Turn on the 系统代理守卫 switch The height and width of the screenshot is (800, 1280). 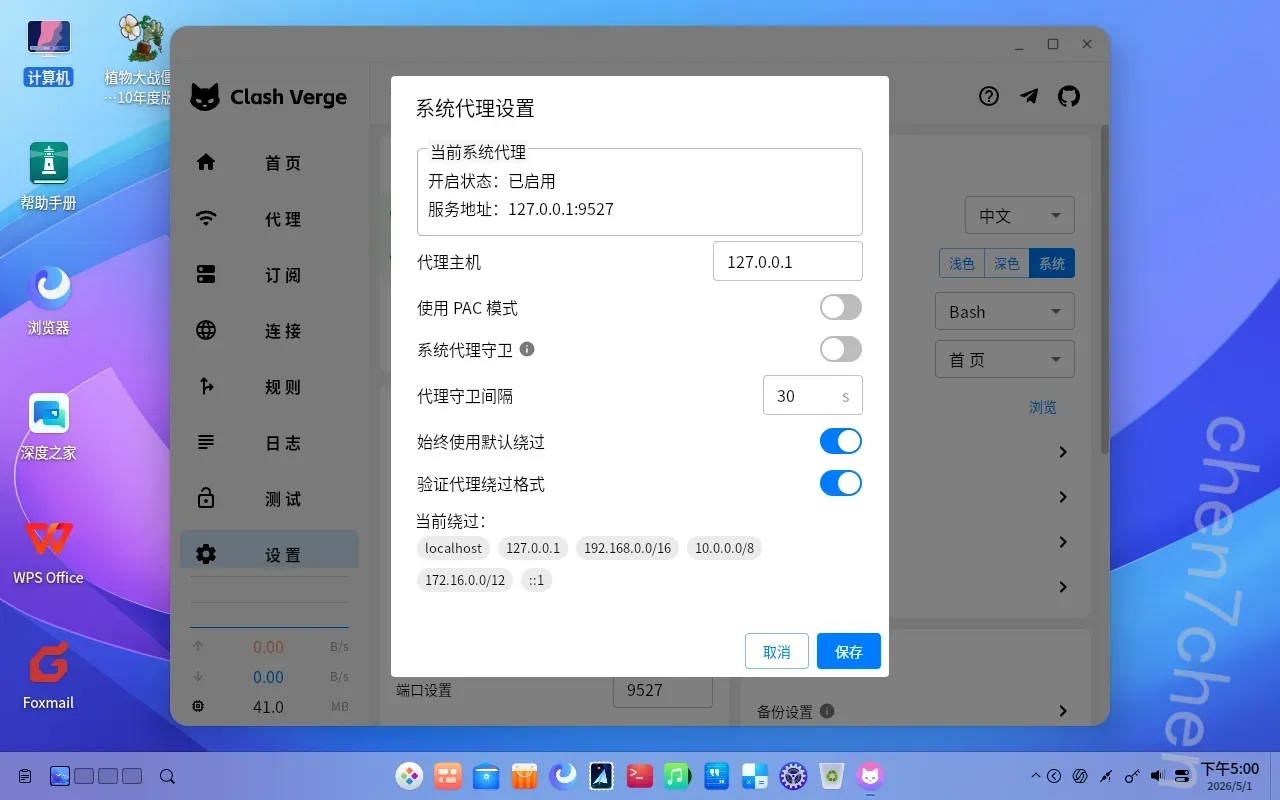(841, 349)
